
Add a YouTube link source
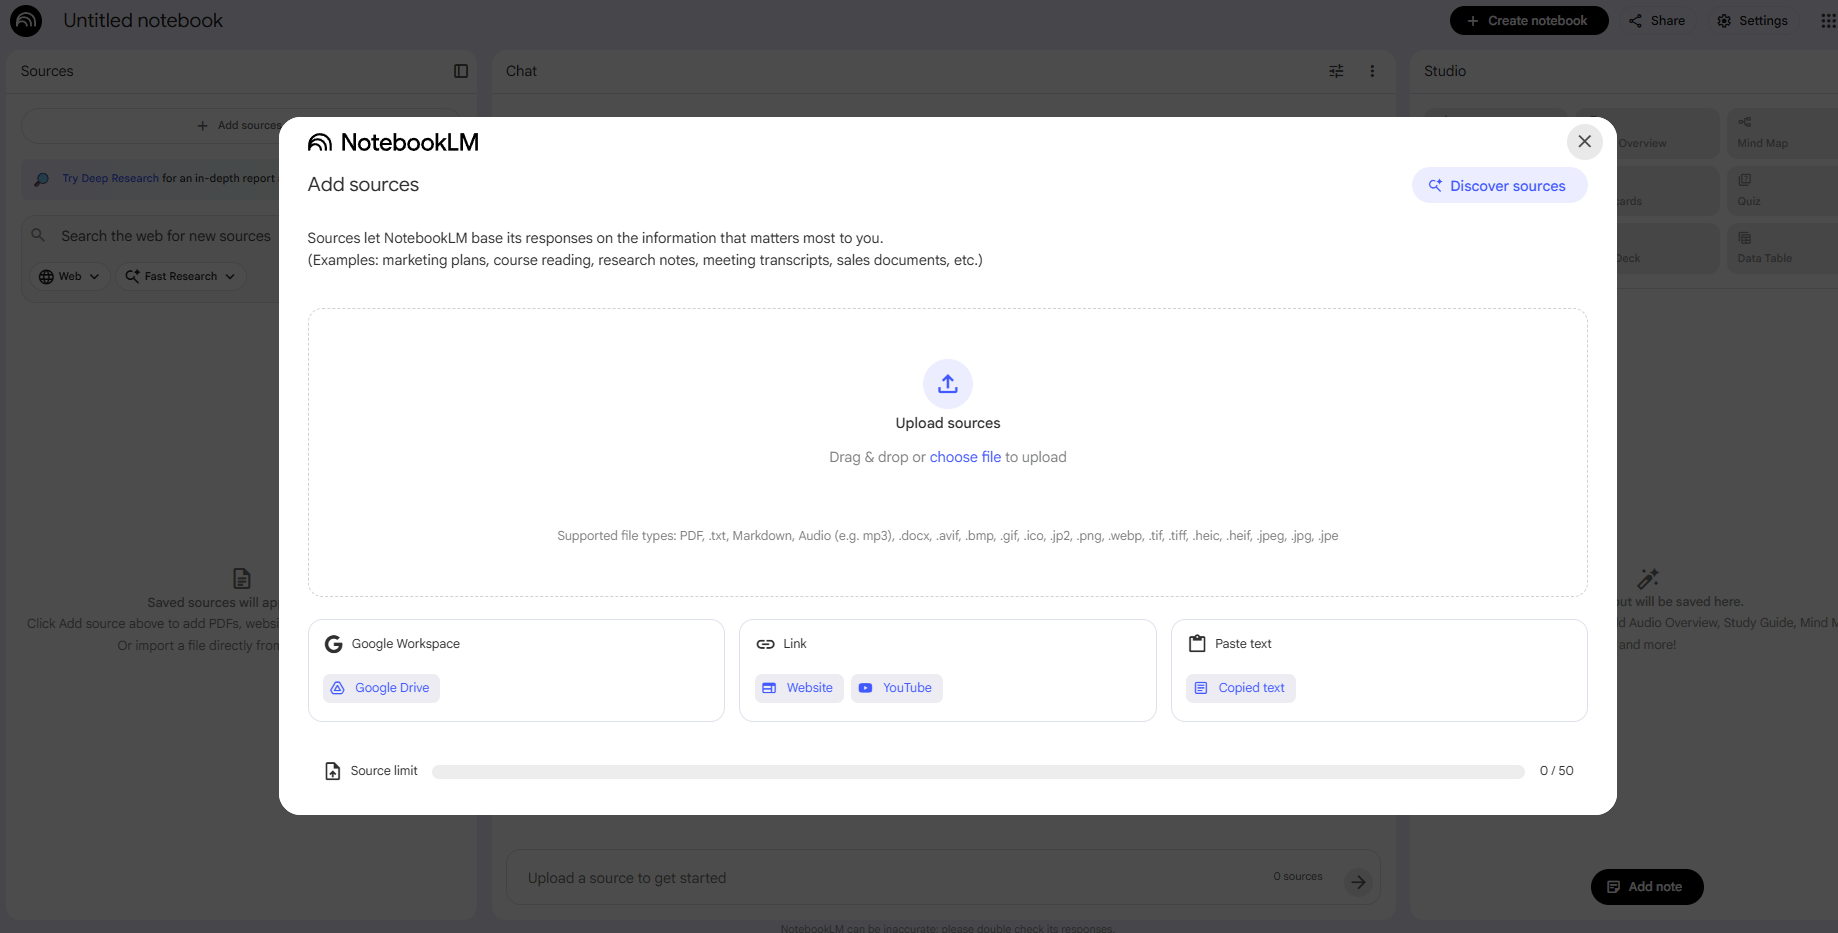point(897,688)
